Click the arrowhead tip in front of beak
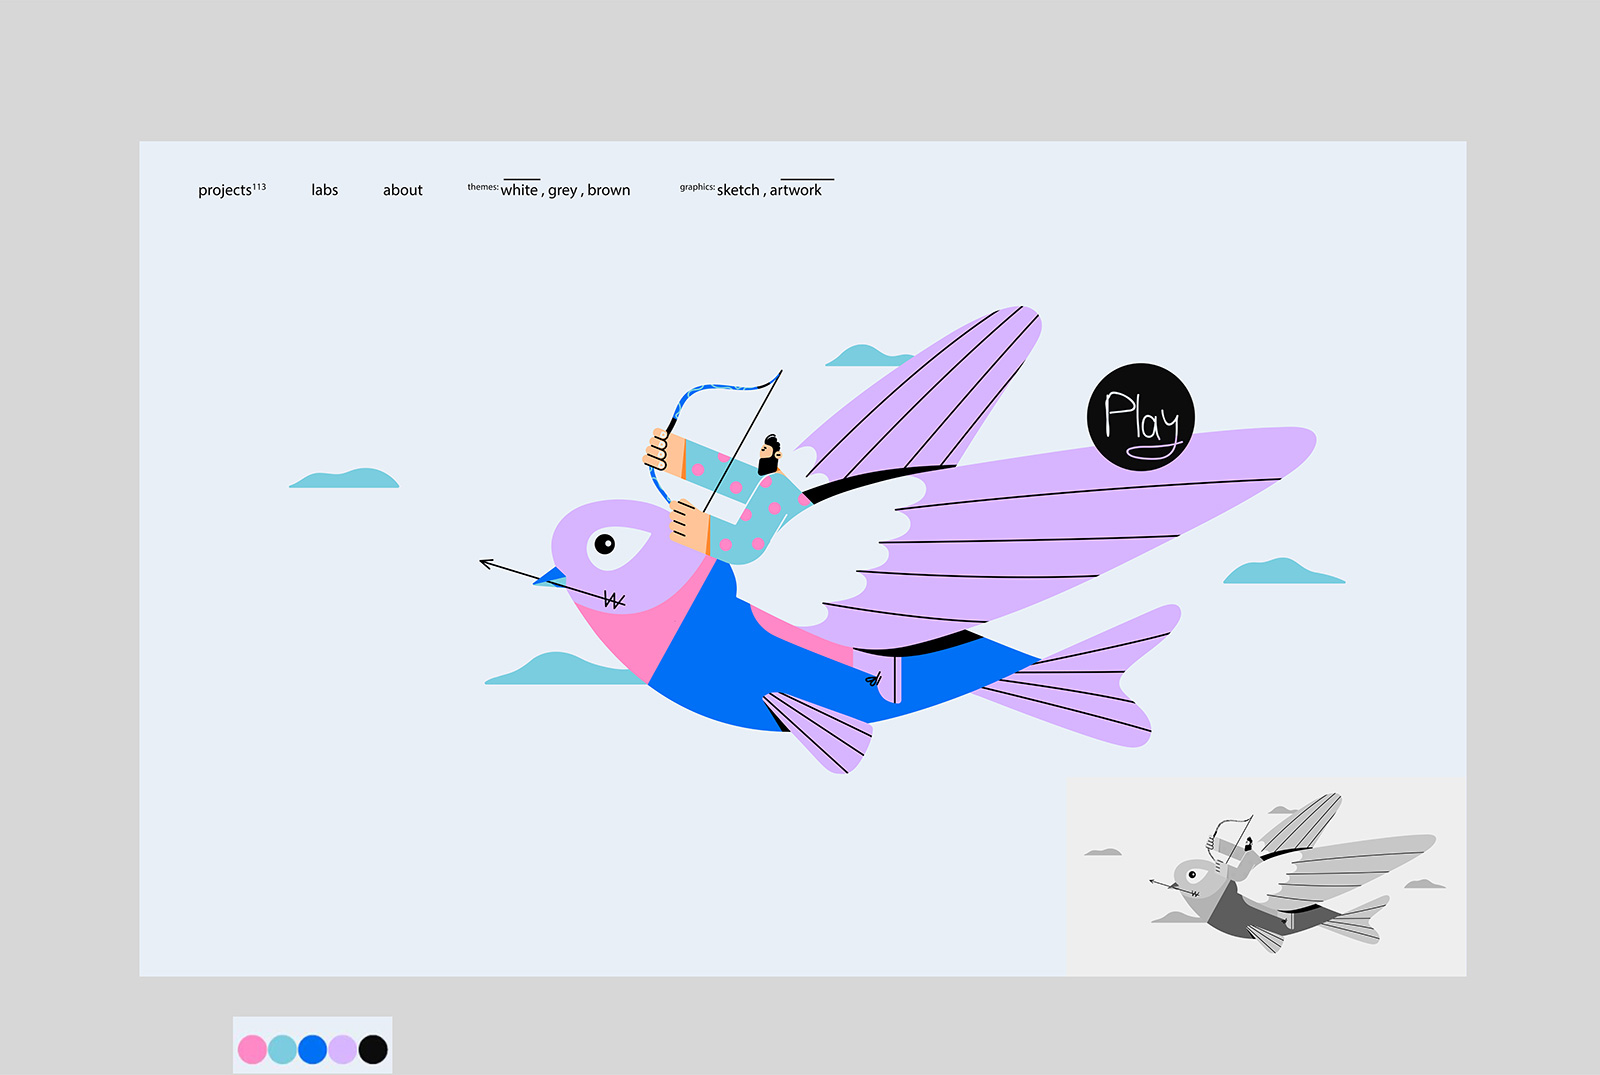 tap(485, 564)
